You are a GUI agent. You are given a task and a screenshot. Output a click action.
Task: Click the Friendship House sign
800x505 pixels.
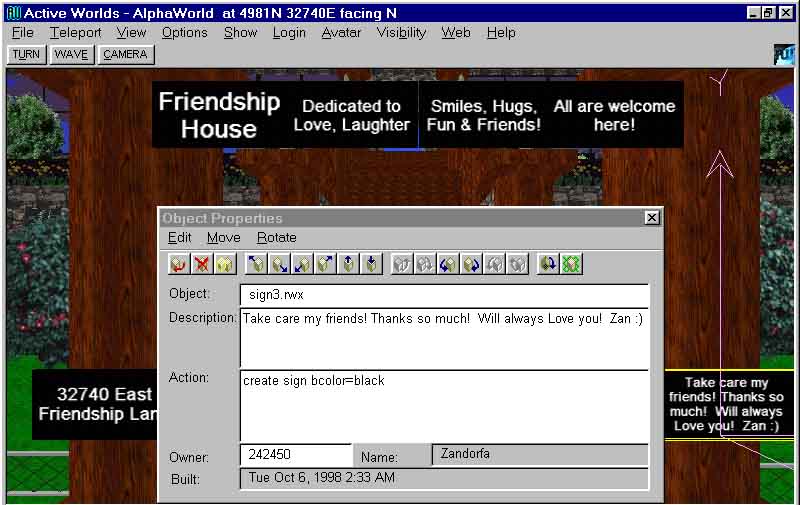[219, 115]
